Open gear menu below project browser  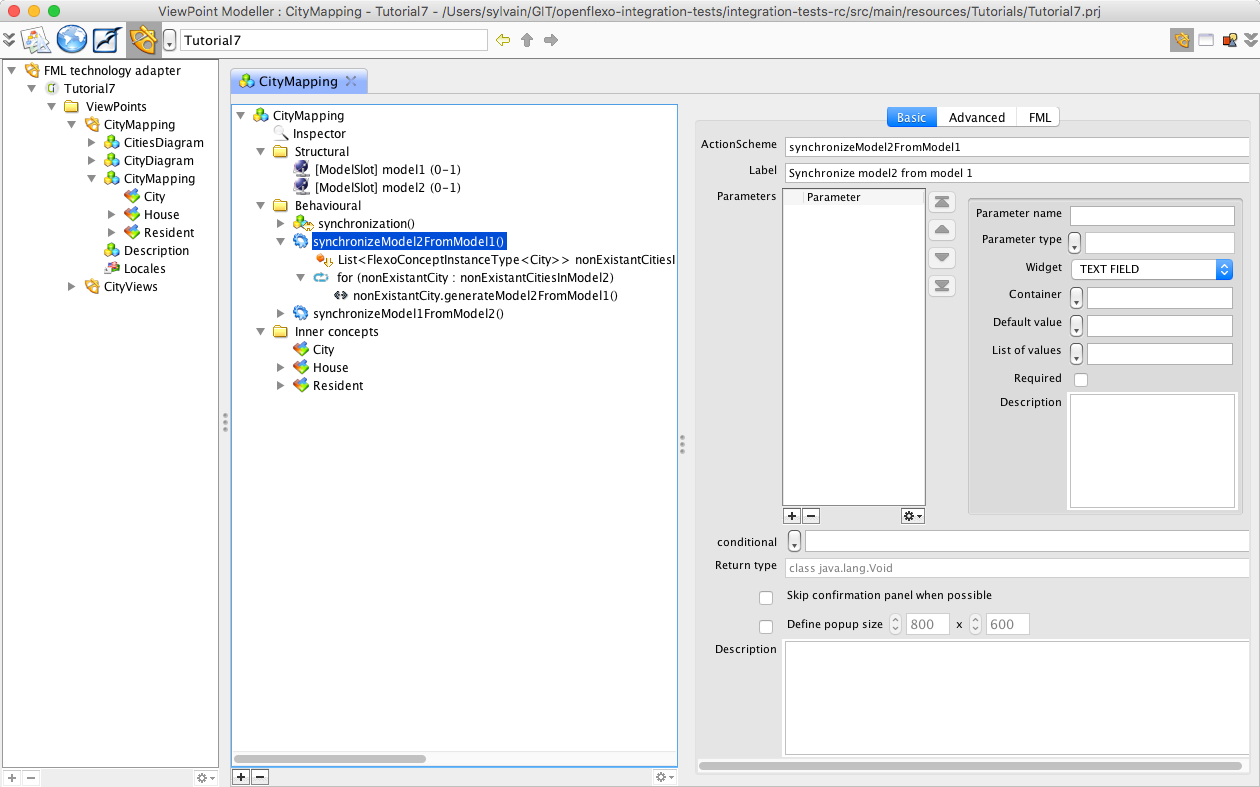(x=205, y=777)
